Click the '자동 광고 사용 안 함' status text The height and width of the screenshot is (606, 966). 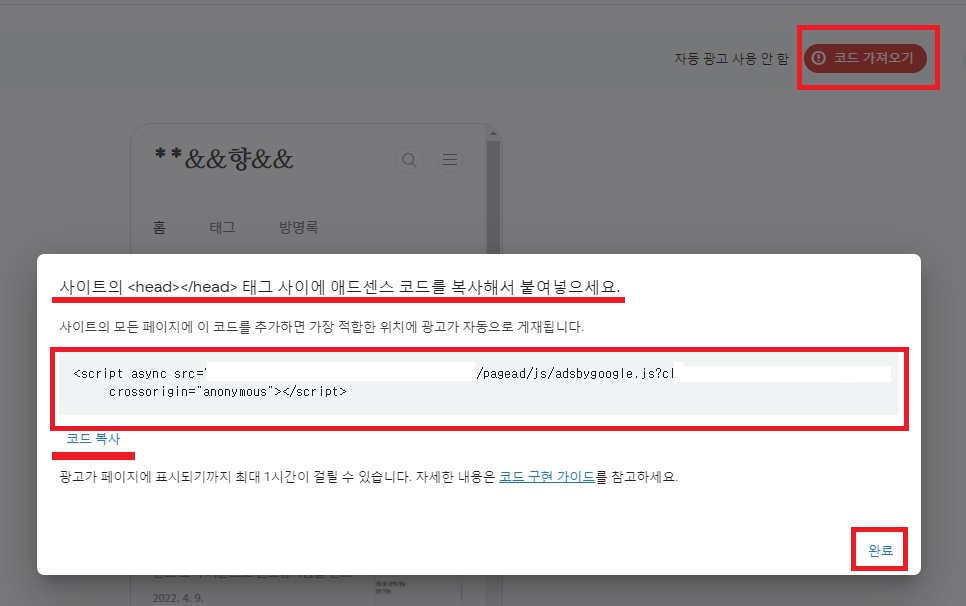pyautogui.click(x=731, y=59)
